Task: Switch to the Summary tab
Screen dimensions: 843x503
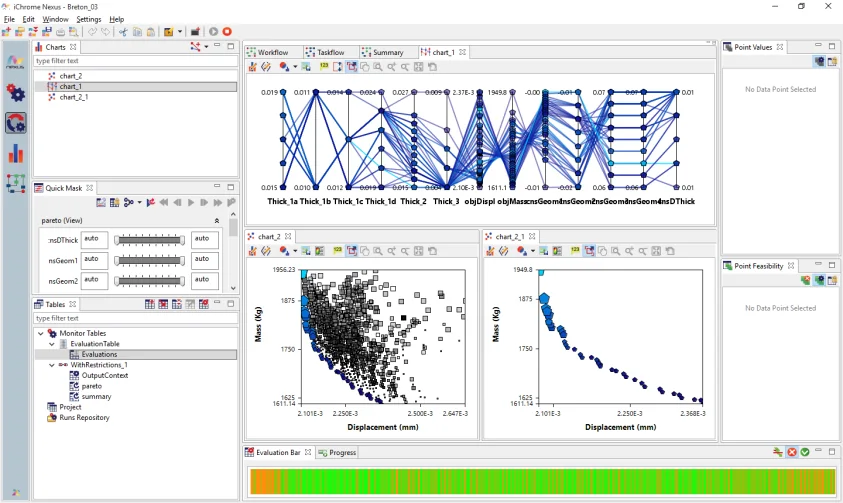Action: click(388, 52)
